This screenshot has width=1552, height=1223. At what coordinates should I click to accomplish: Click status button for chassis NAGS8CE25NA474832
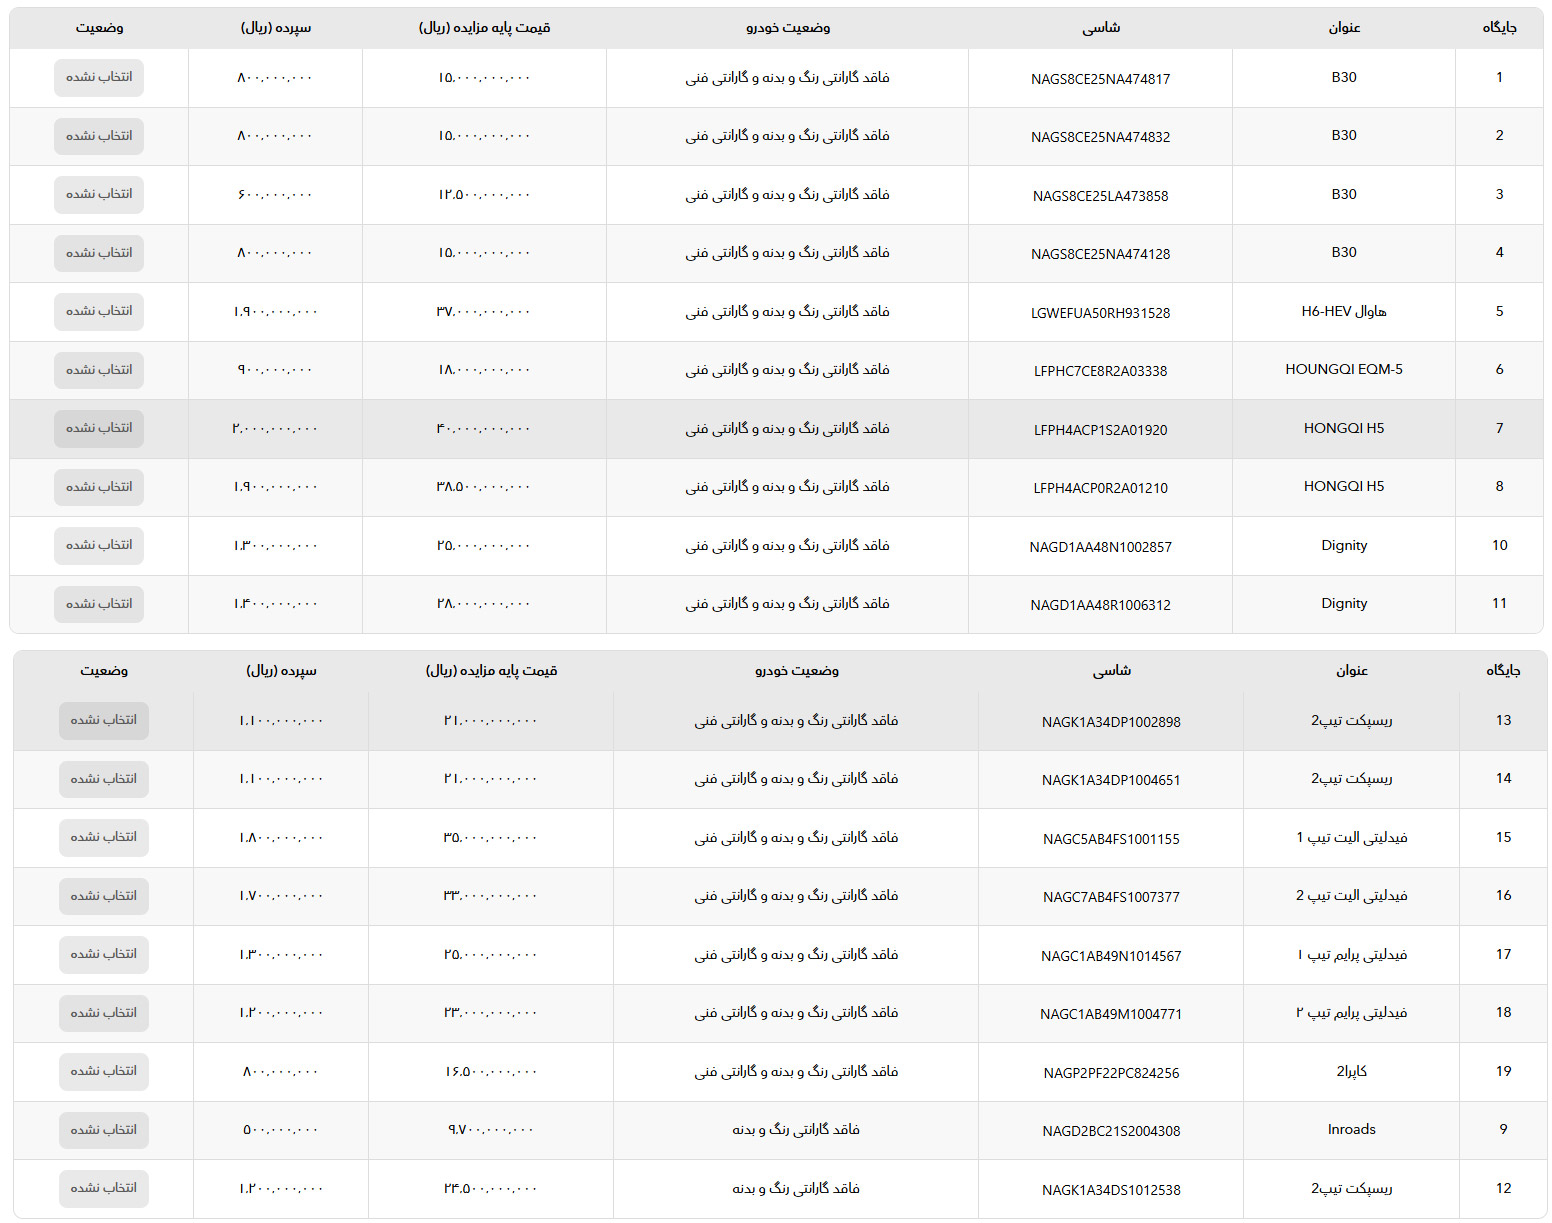99,136
